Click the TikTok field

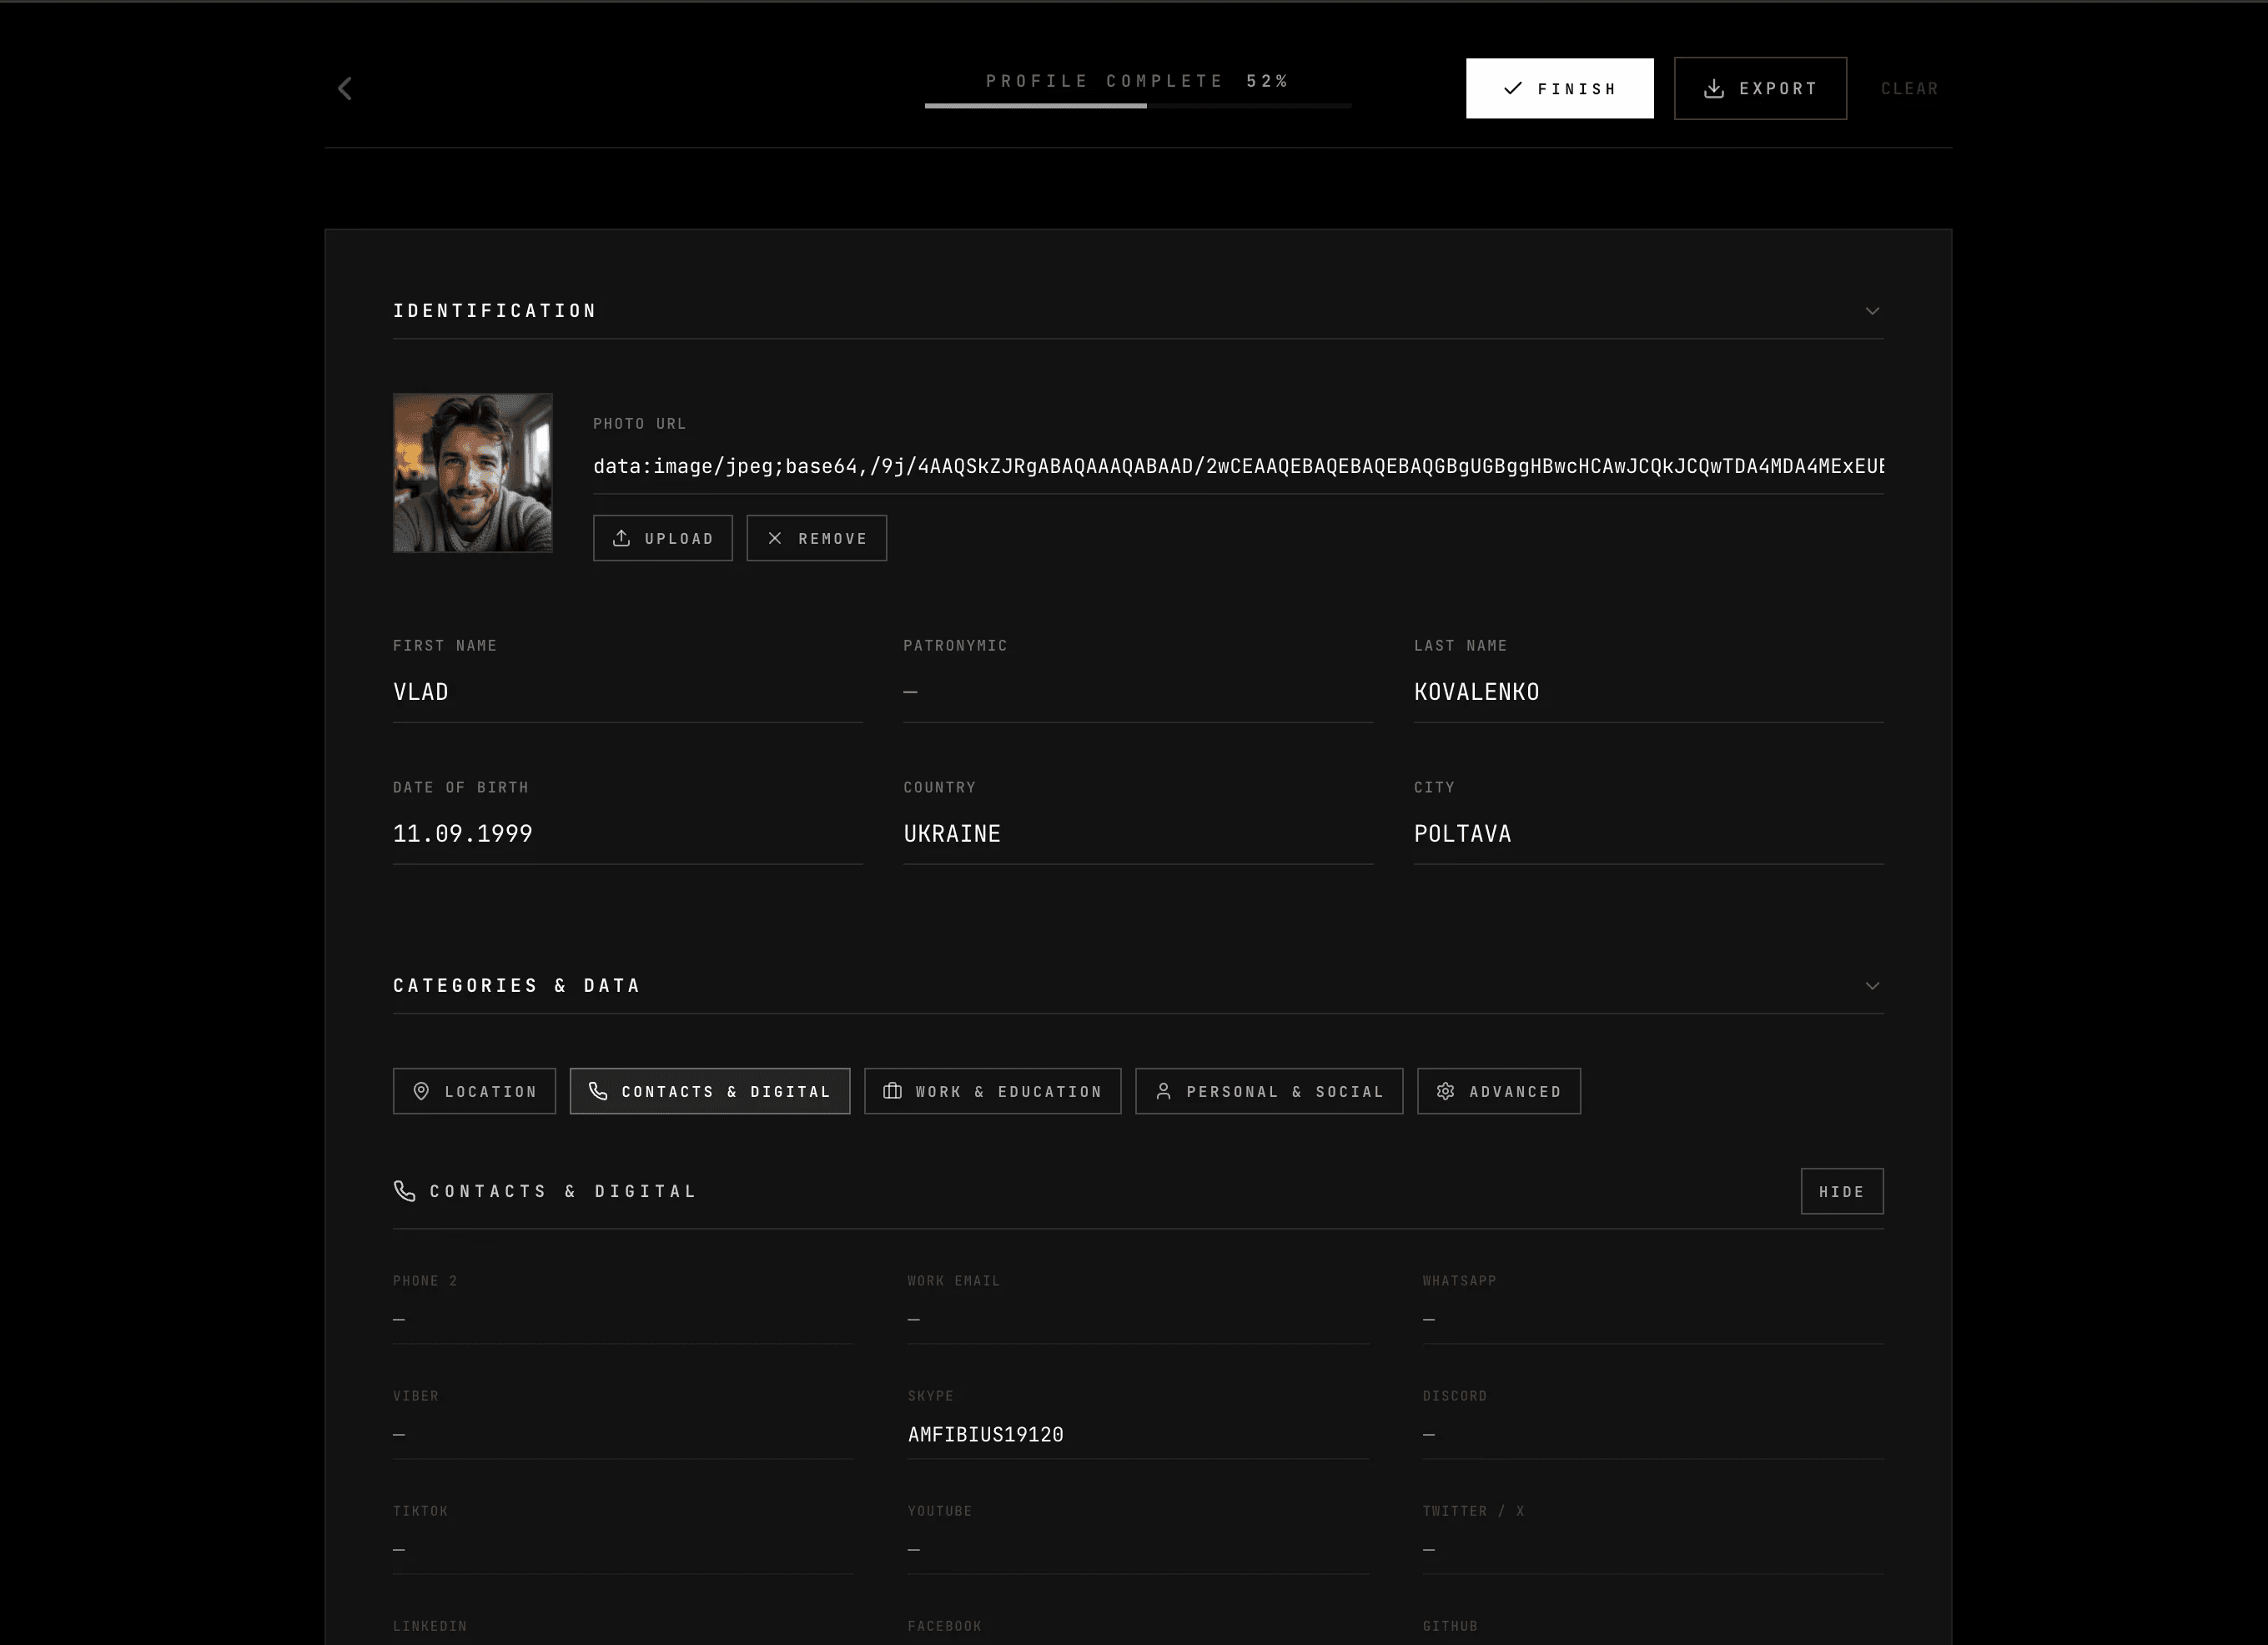point(623,1550)
